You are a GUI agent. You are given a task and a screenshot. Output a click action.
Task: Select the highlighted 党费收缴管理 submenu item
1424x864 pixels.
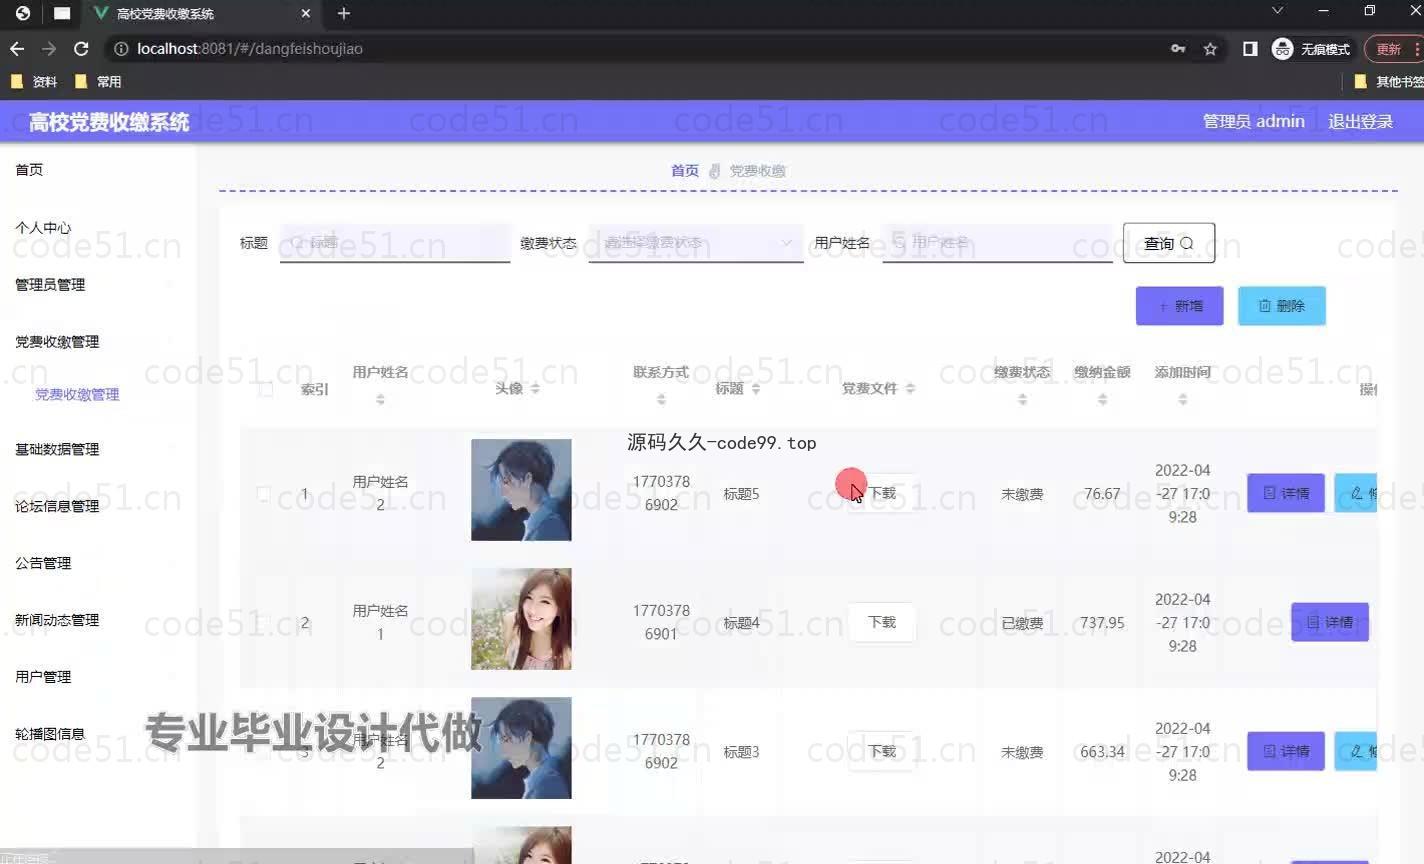77,395
